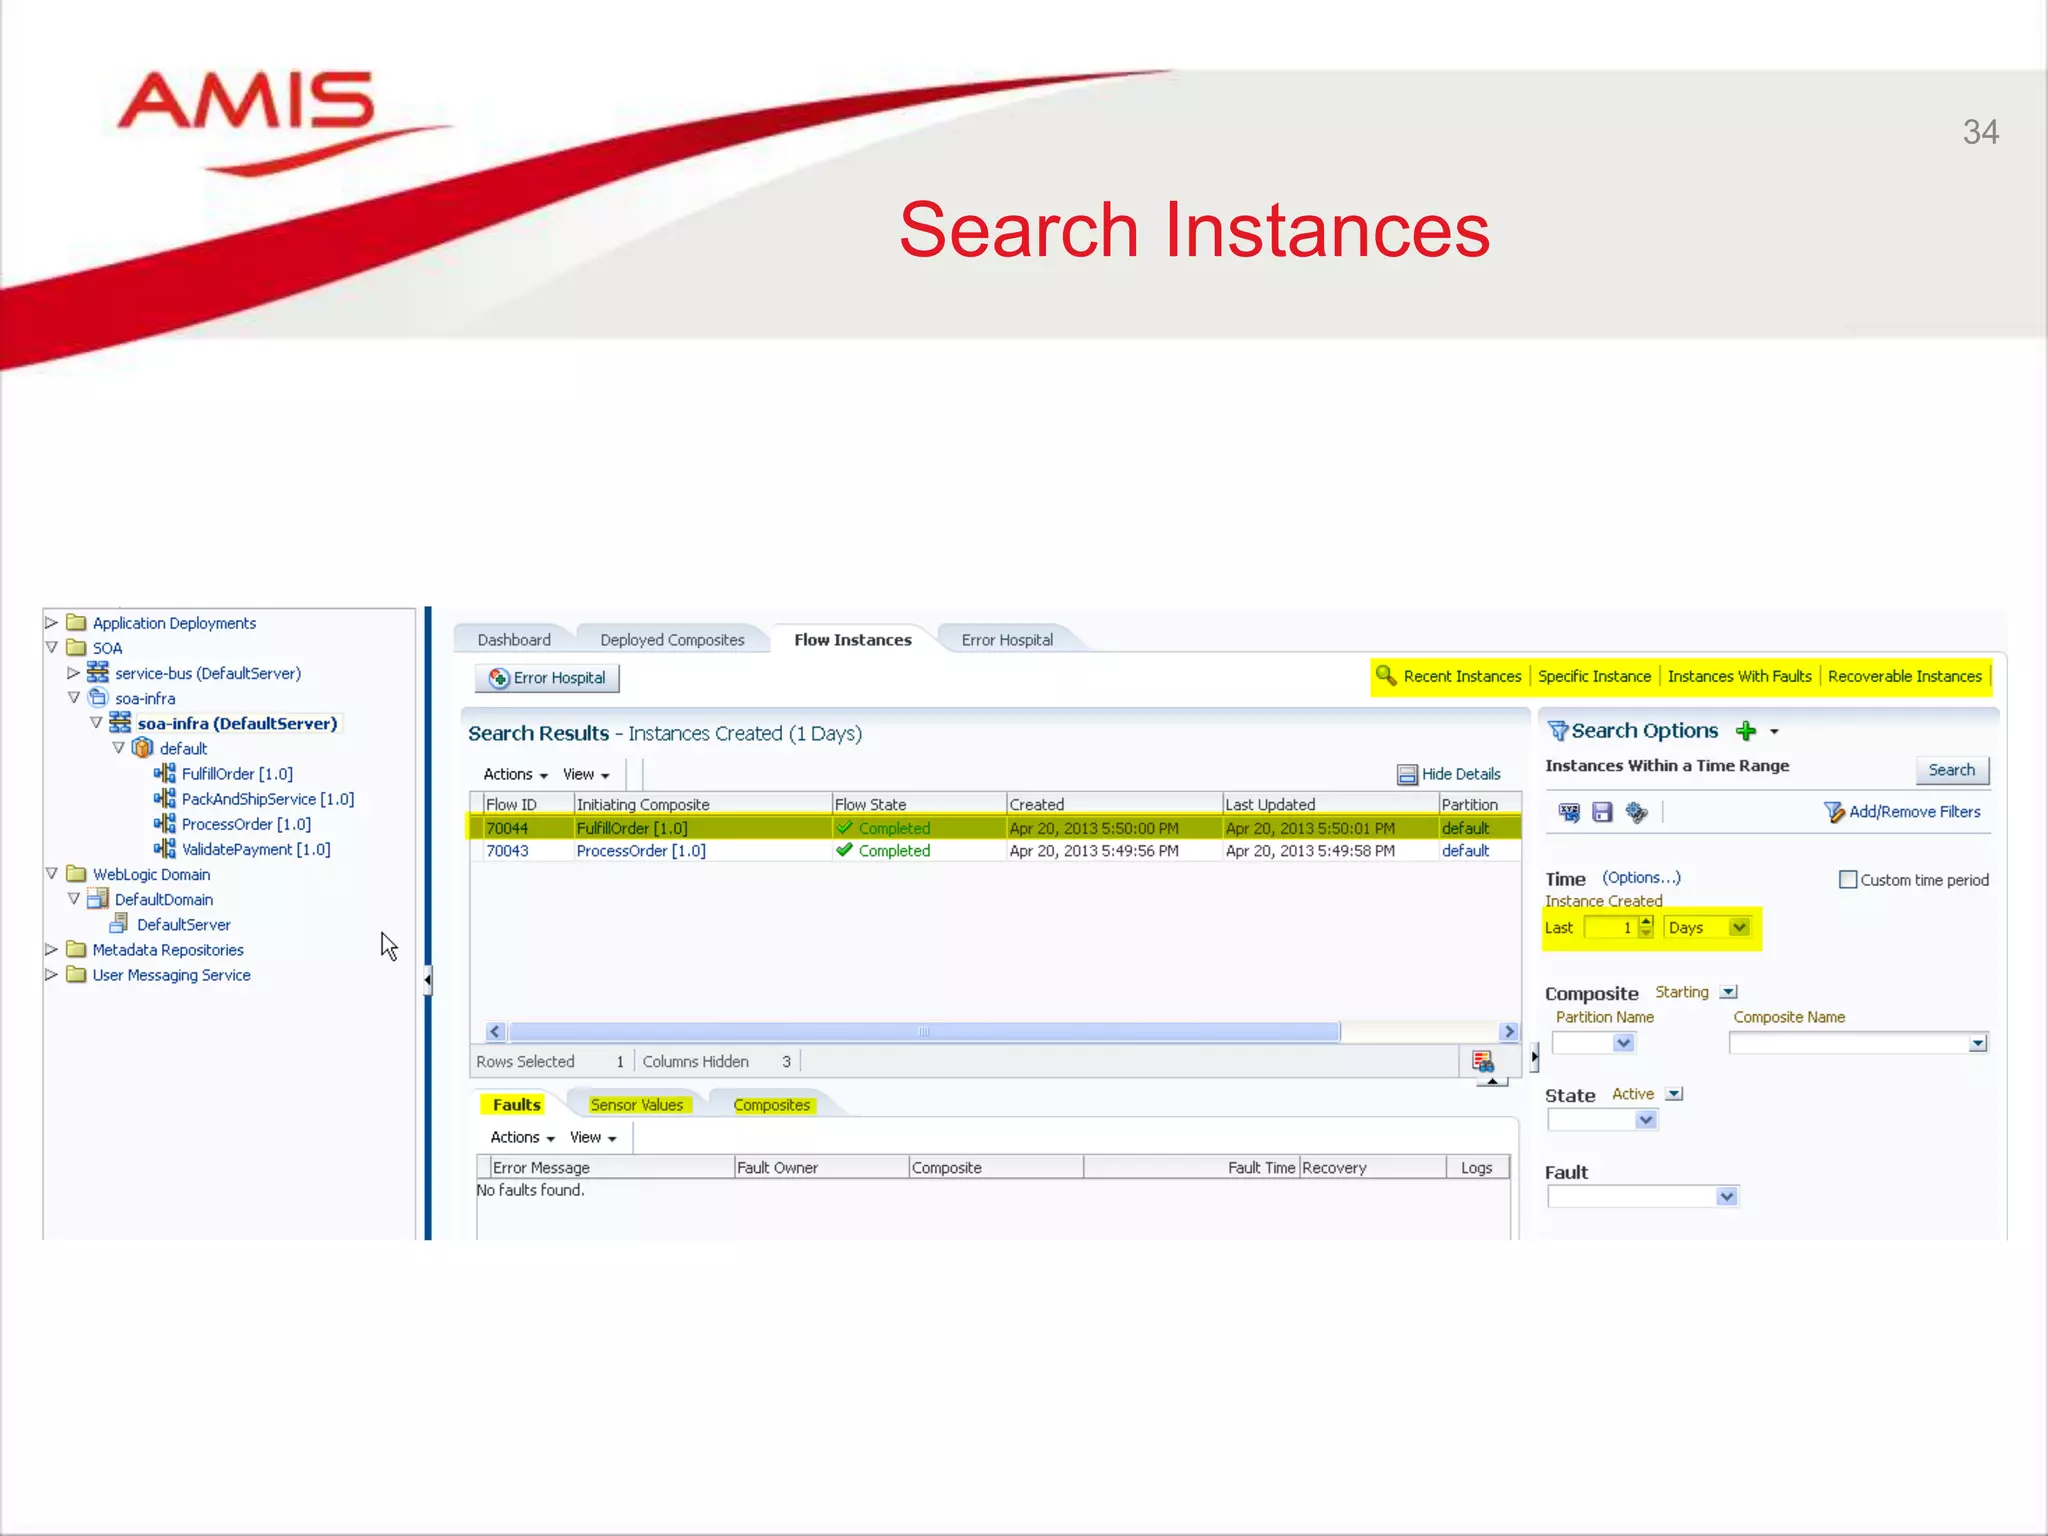Click the DefaultDomain icon
This screenshot has height=1536, width=2048.
[x=98, y=898]
